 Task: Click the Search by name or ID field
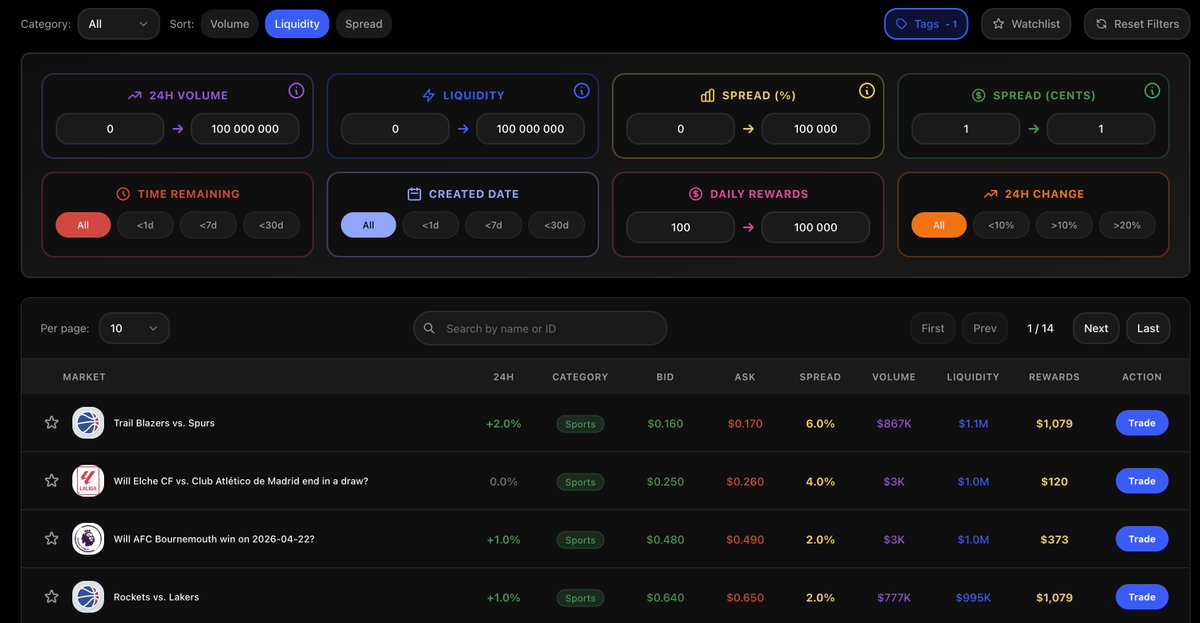pyautogui.click(x=540, y=328)
